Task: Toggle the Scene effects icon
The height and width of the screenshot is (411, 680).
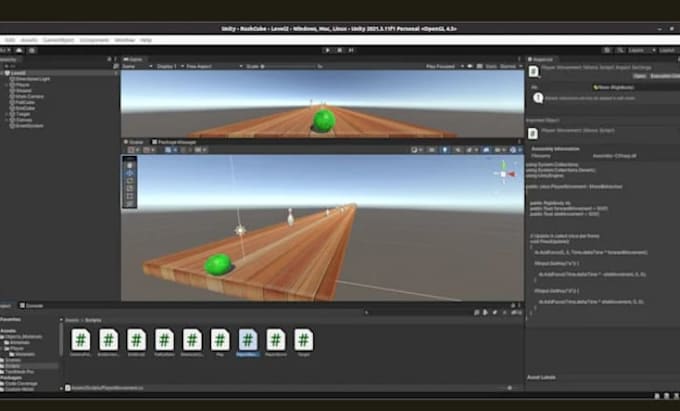Action: pos(471,150)
